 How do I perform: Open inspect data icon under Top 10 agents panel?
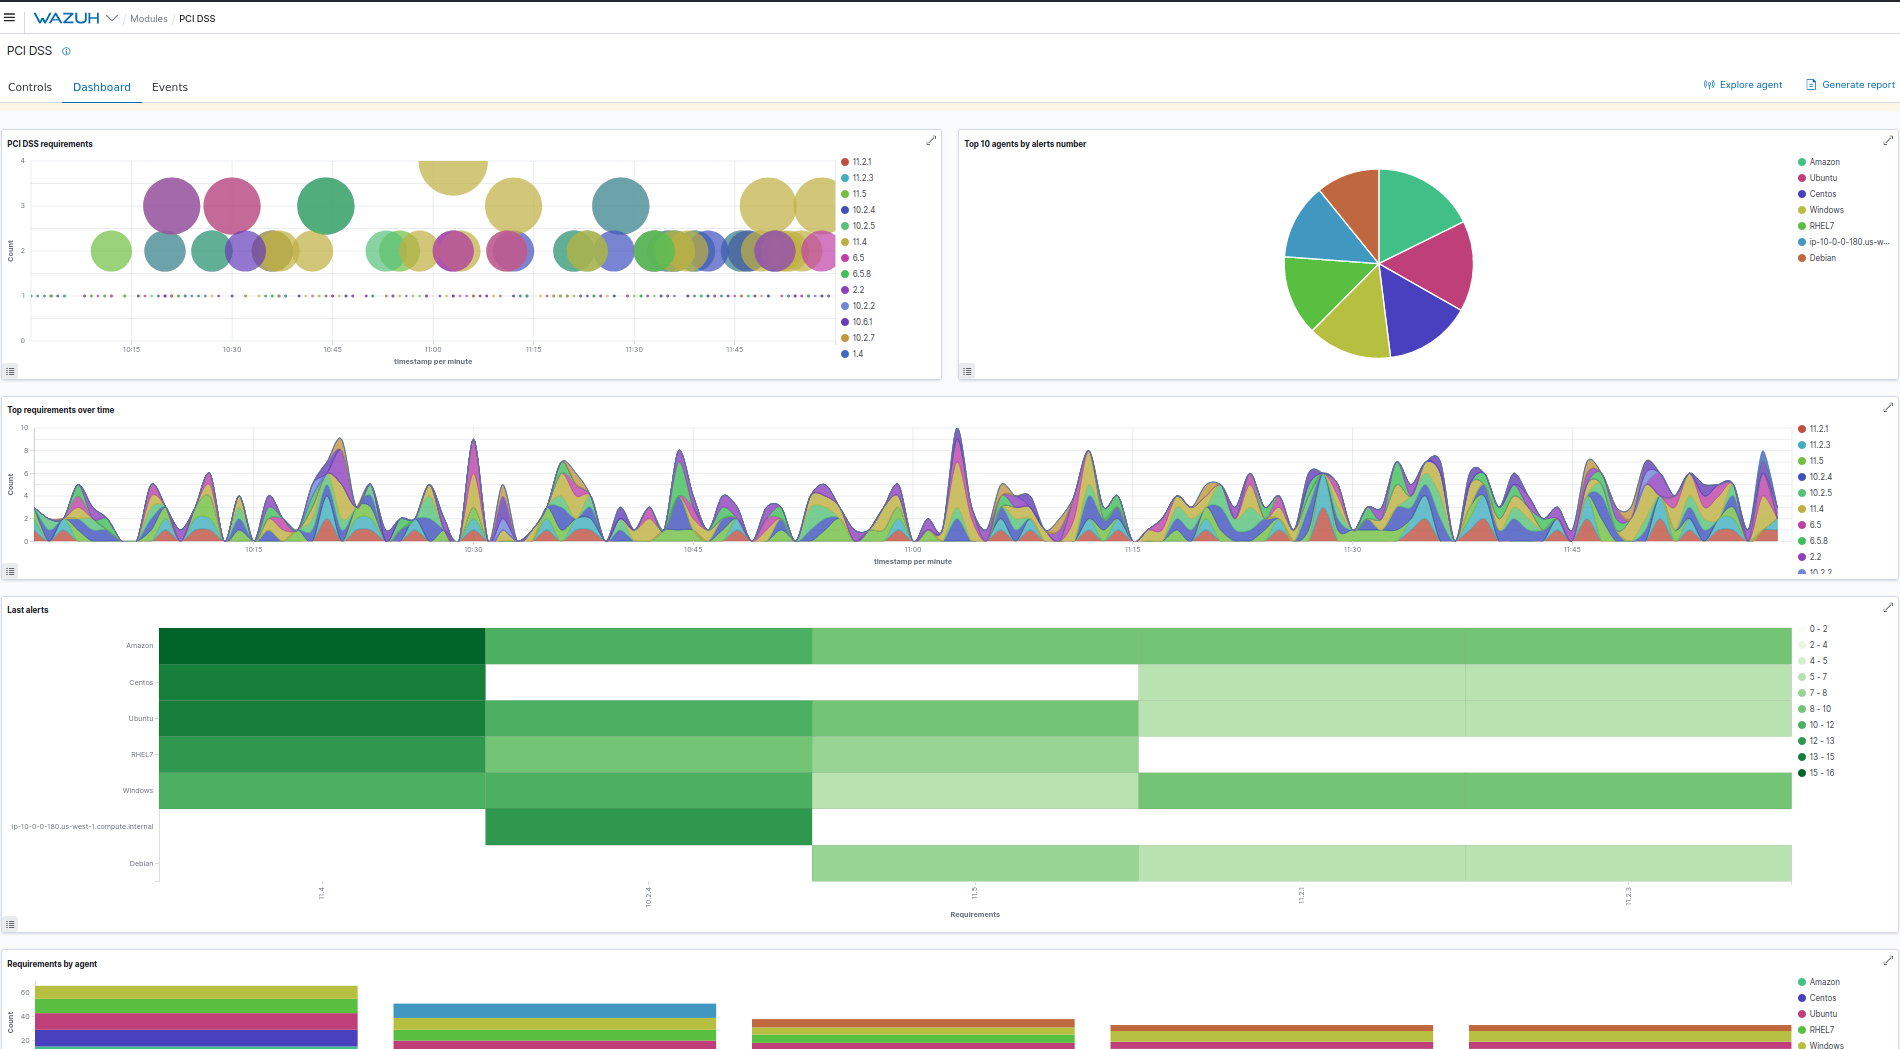pyautogui.click(x=967, y=371)
